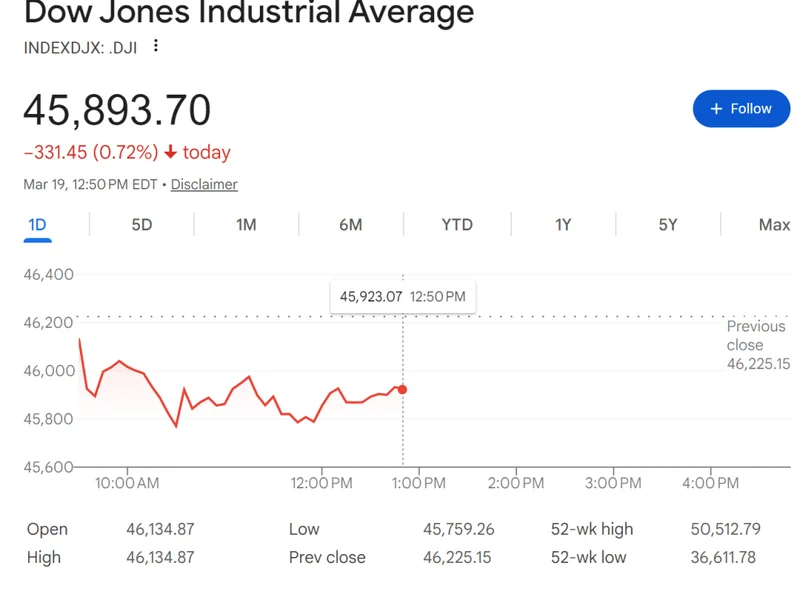Image resolution: width=800 pixels, height=597 pixels.
Task: Click the 45,923.07 price tooltip
Action: click(x=402, y=297)
